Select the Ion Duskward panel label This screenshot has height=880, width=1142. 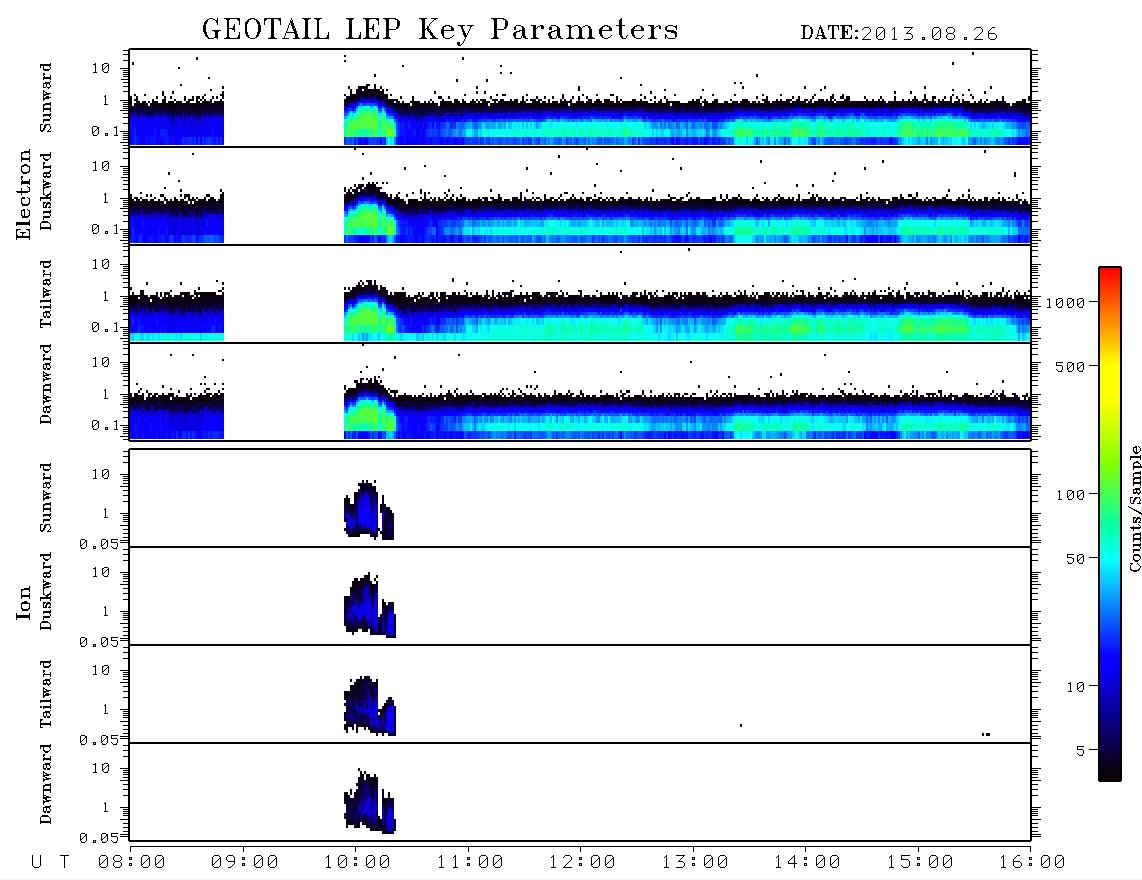46,592
